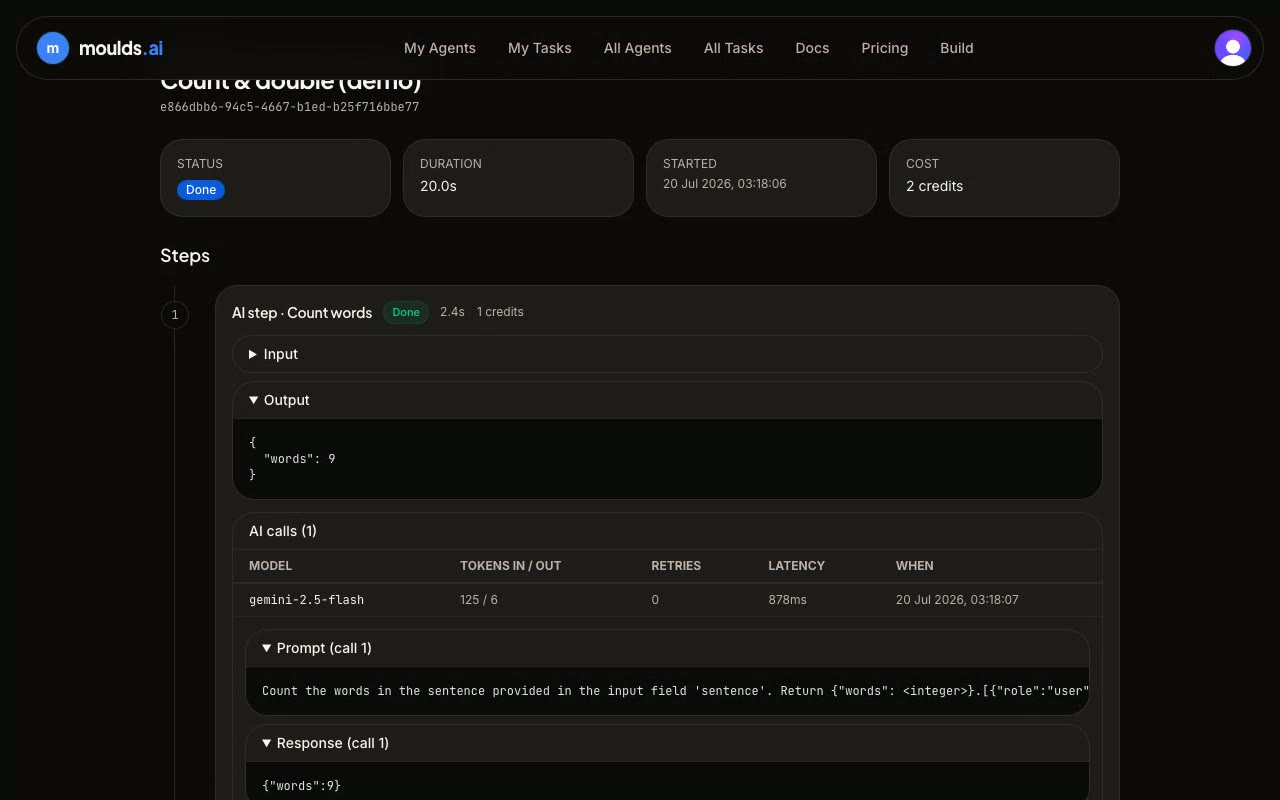This screenshot has width=1280, height=800.
Task: Click the 03:18:07 when cell
Action: [x=957, y=600]
